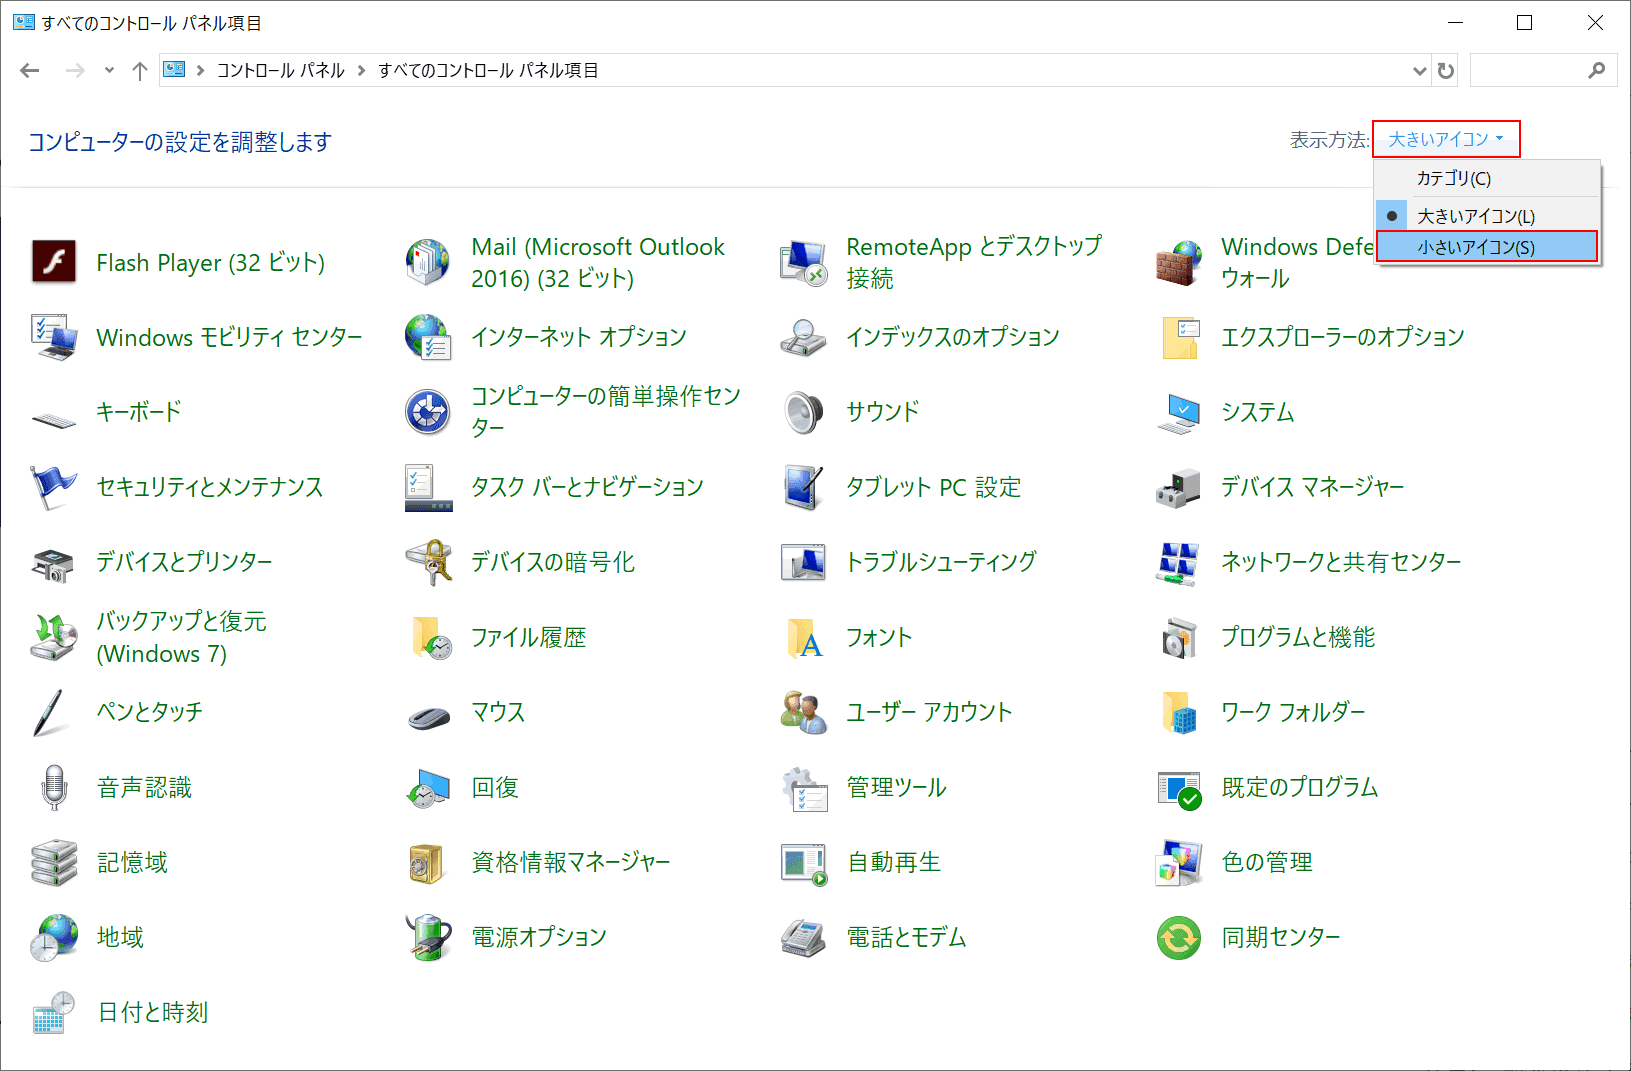Open トラブルシューティング icon
1631x1071 pixels.
point(803,562)
